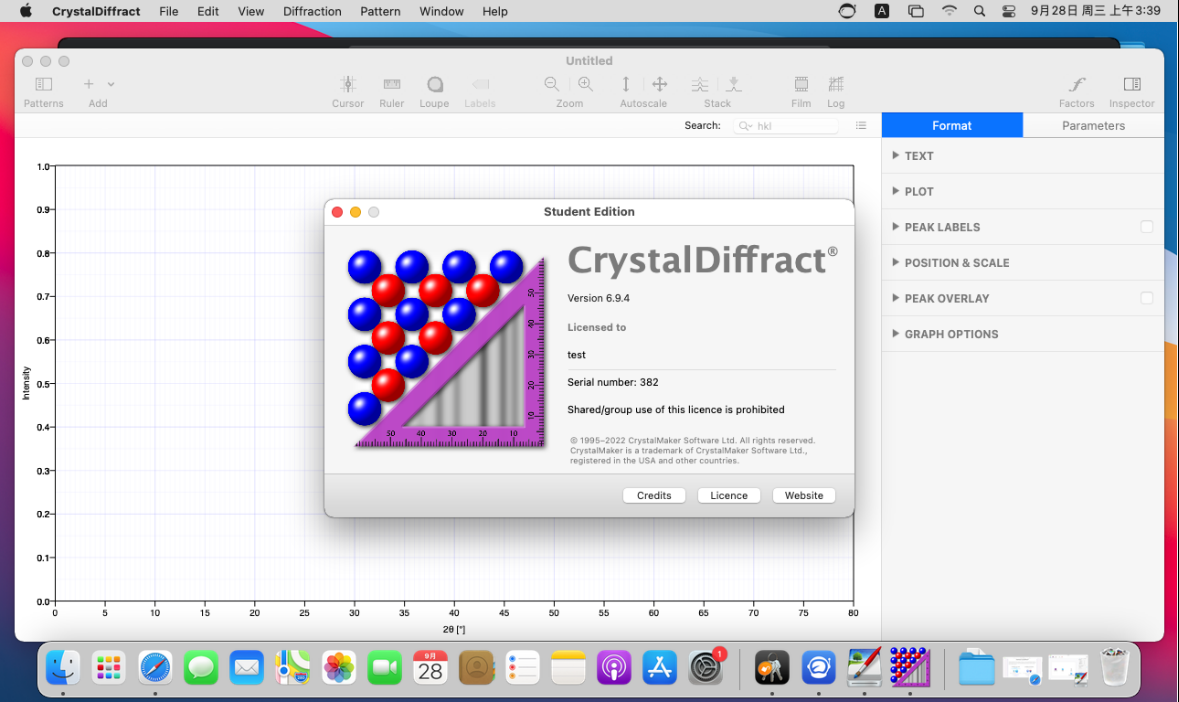
Task: Click the date and time in menu bar
Action: tap(1096, 11)
